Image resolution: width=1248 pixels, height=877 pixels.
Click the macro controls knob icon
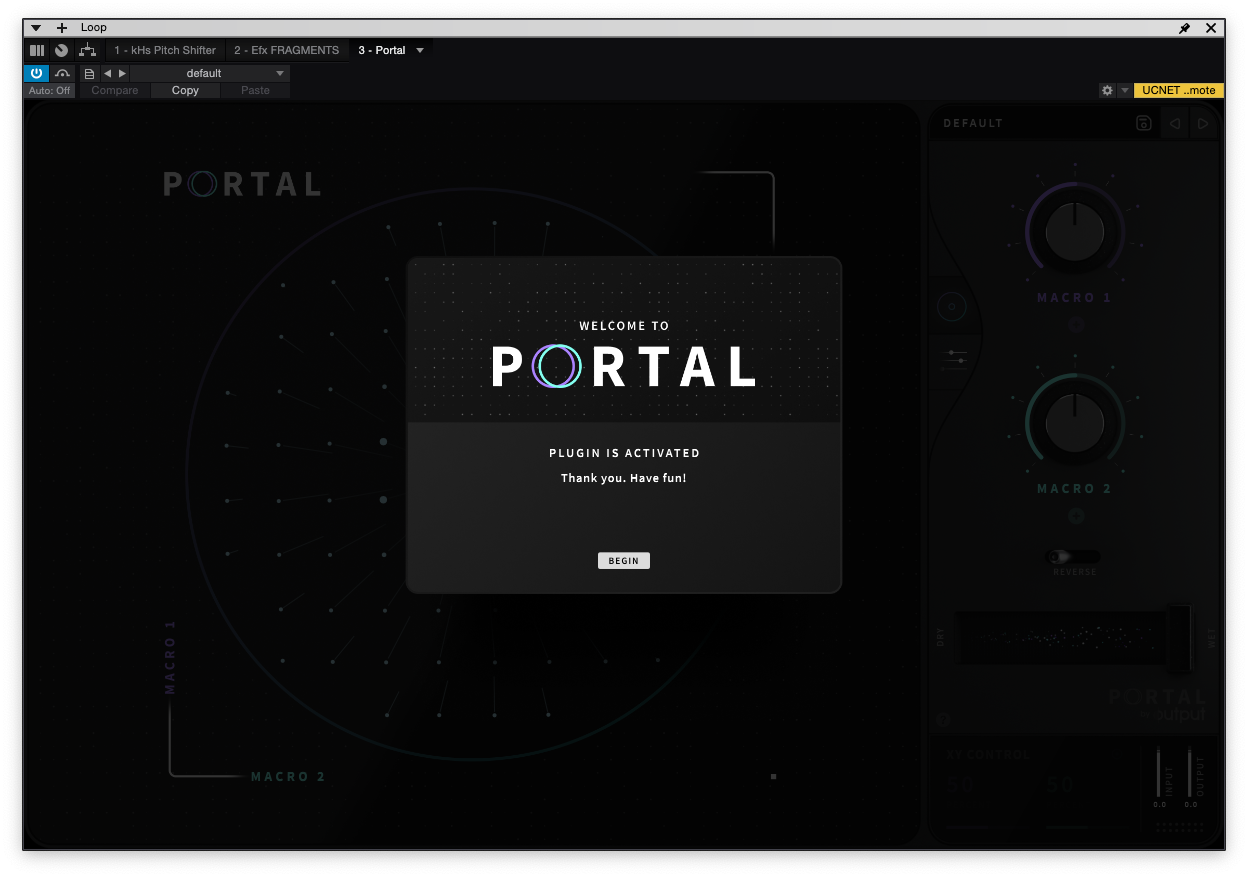(x=62, y=50)
